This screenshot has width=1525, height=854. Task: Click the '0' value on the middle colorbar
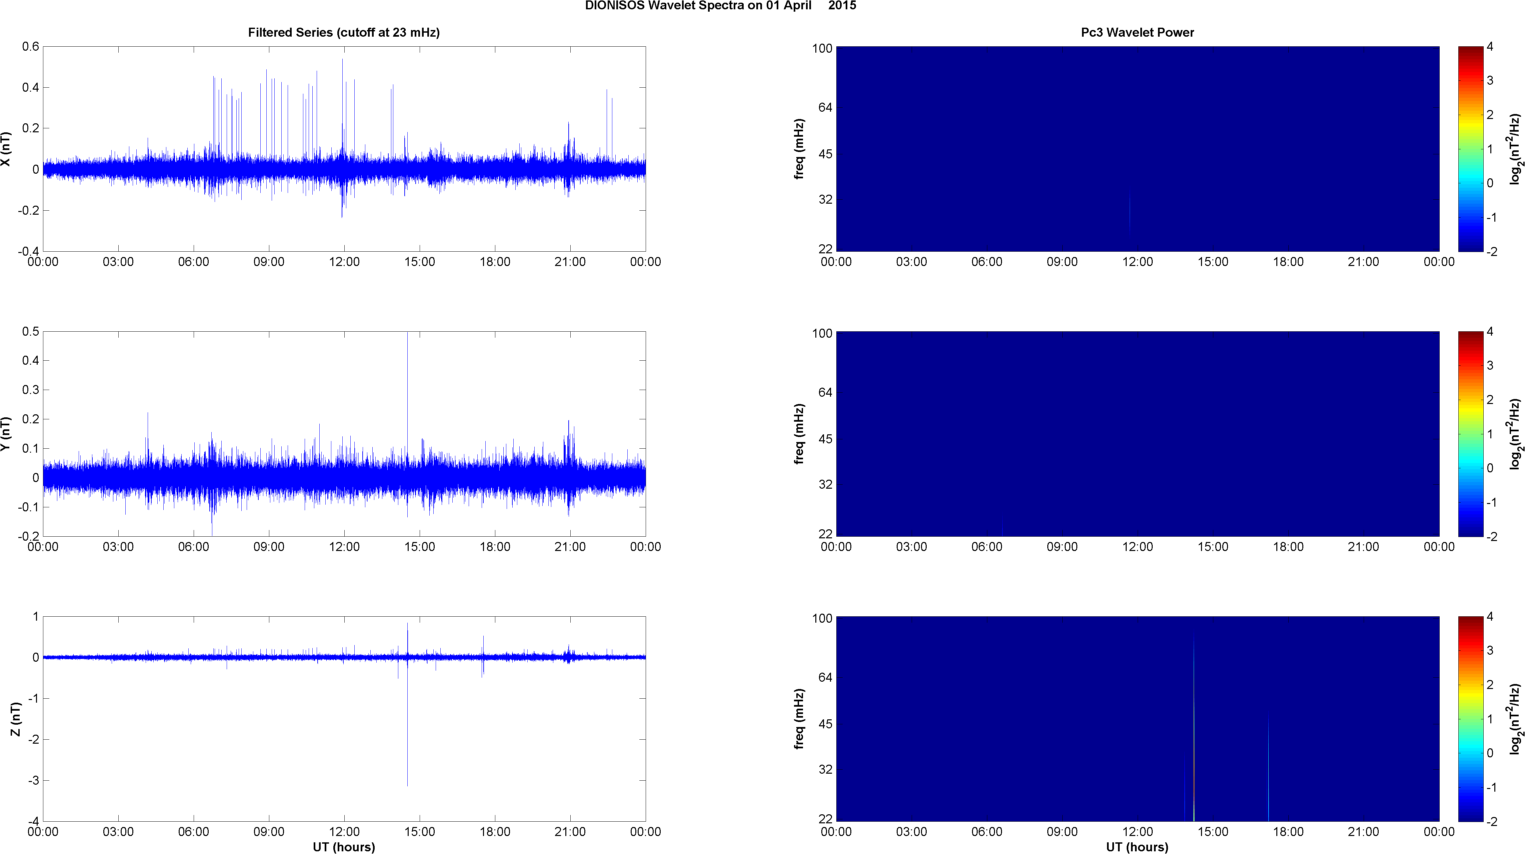pyautogui.click(x=1490, y=468)
